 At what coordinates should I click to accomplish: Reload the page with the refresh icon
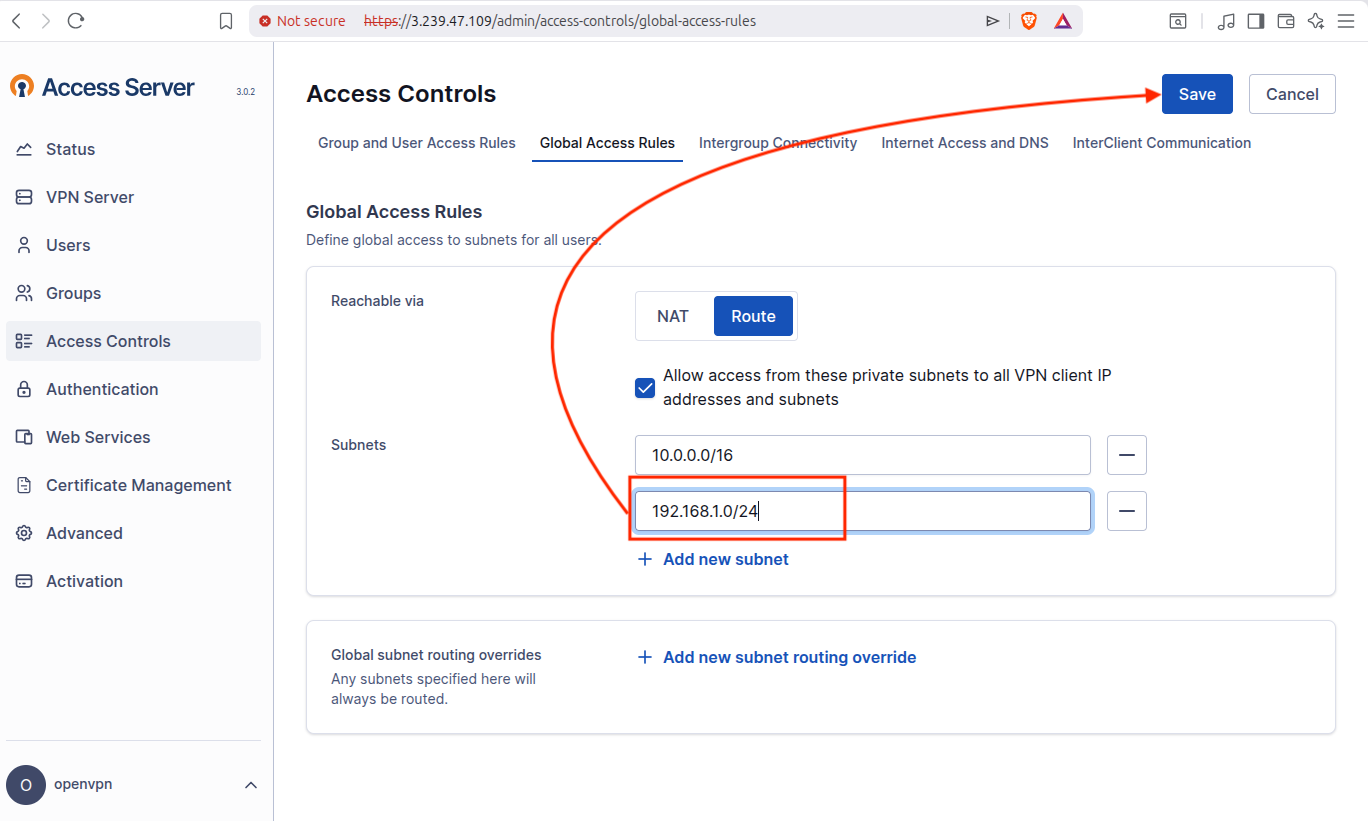(x=75, y=21)
